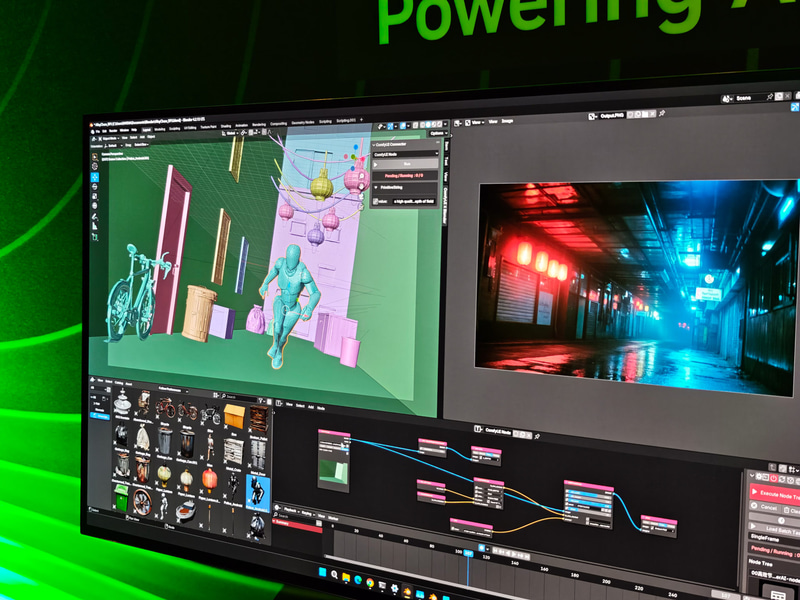Open Chrome from taskbar
800x600 pixels.
click(370, 582)
